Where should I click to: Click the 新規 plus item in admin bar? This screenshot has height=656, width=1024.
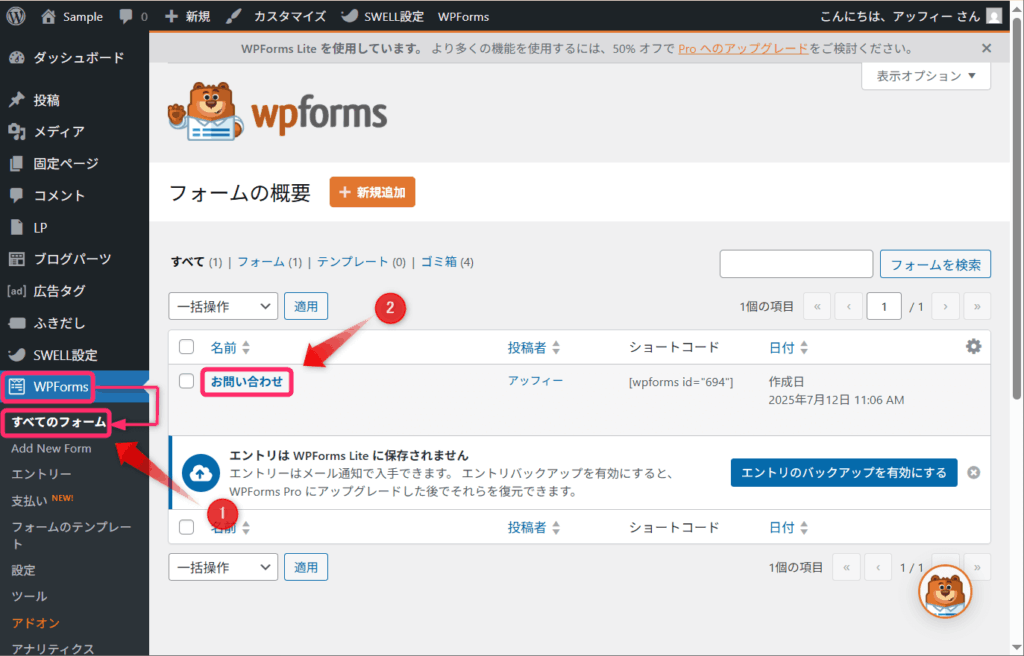point(187,16)
